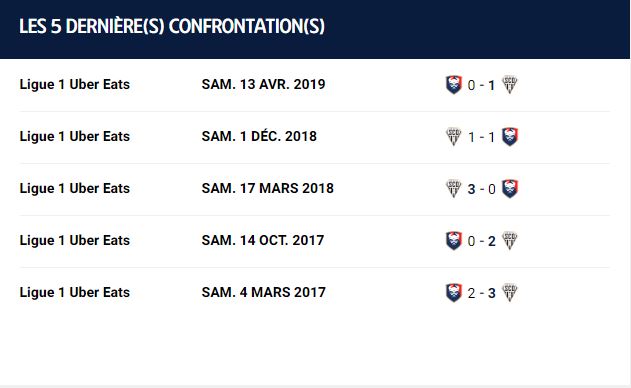Click Angers crest in 1 Déc. 2018 match

click(x=454, y=137)
